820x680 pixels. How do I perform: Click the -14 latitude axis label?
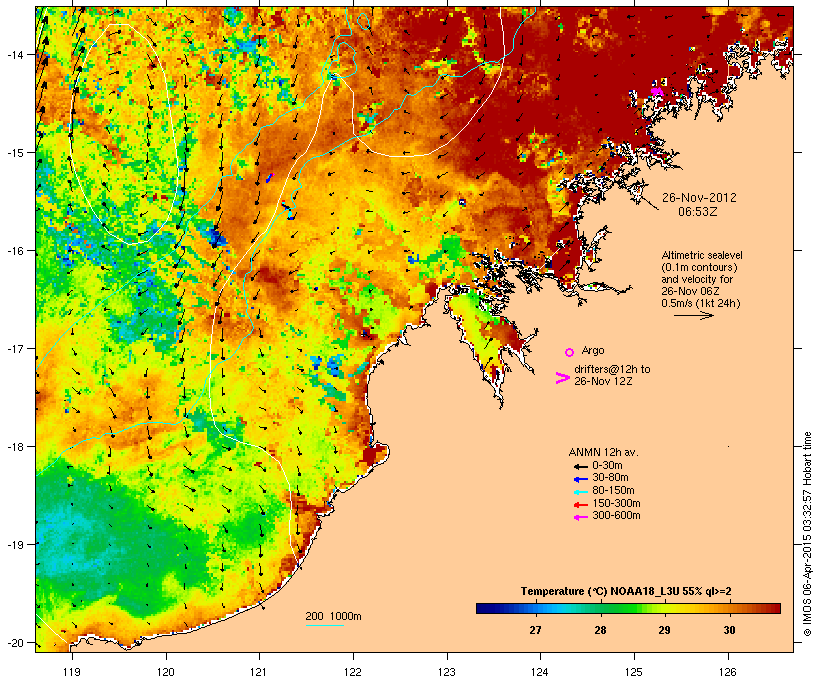(14, 54)
